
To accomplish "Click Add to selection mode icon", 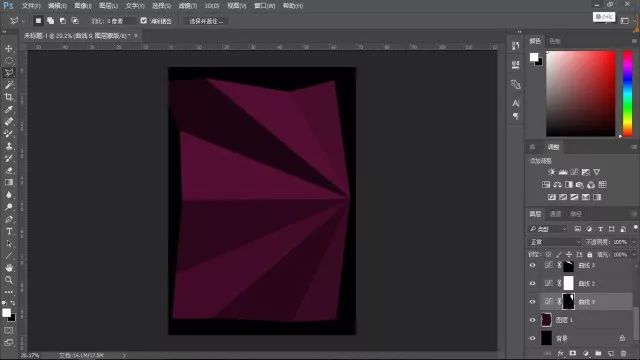I will point(50,20).
